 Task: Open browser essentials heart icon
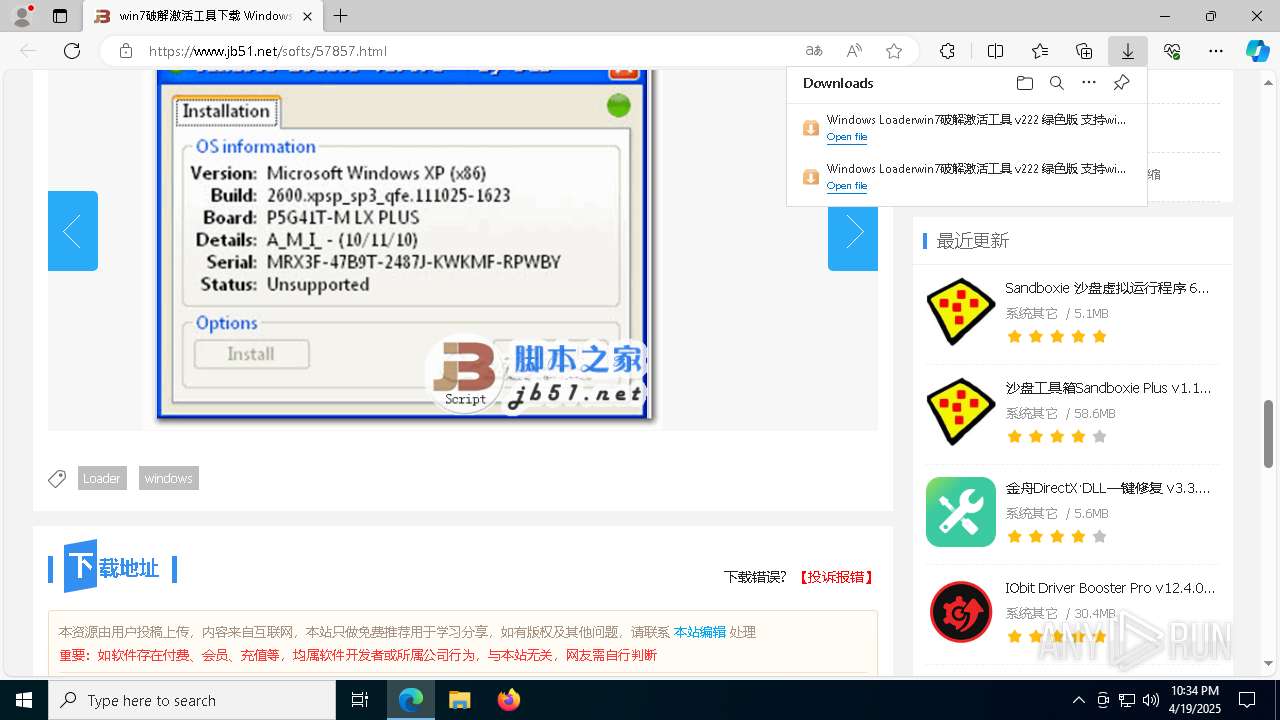1172,51
